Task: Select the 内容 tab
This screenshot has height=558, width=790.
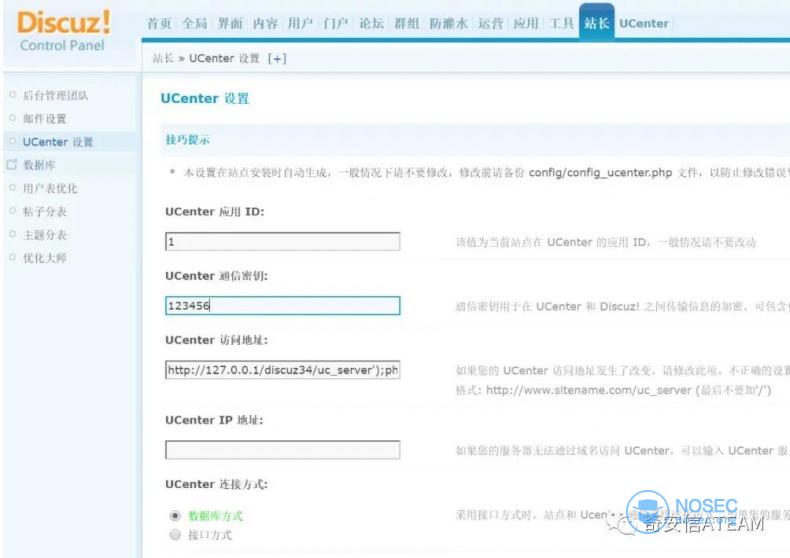Action: (x=265, y=24)
